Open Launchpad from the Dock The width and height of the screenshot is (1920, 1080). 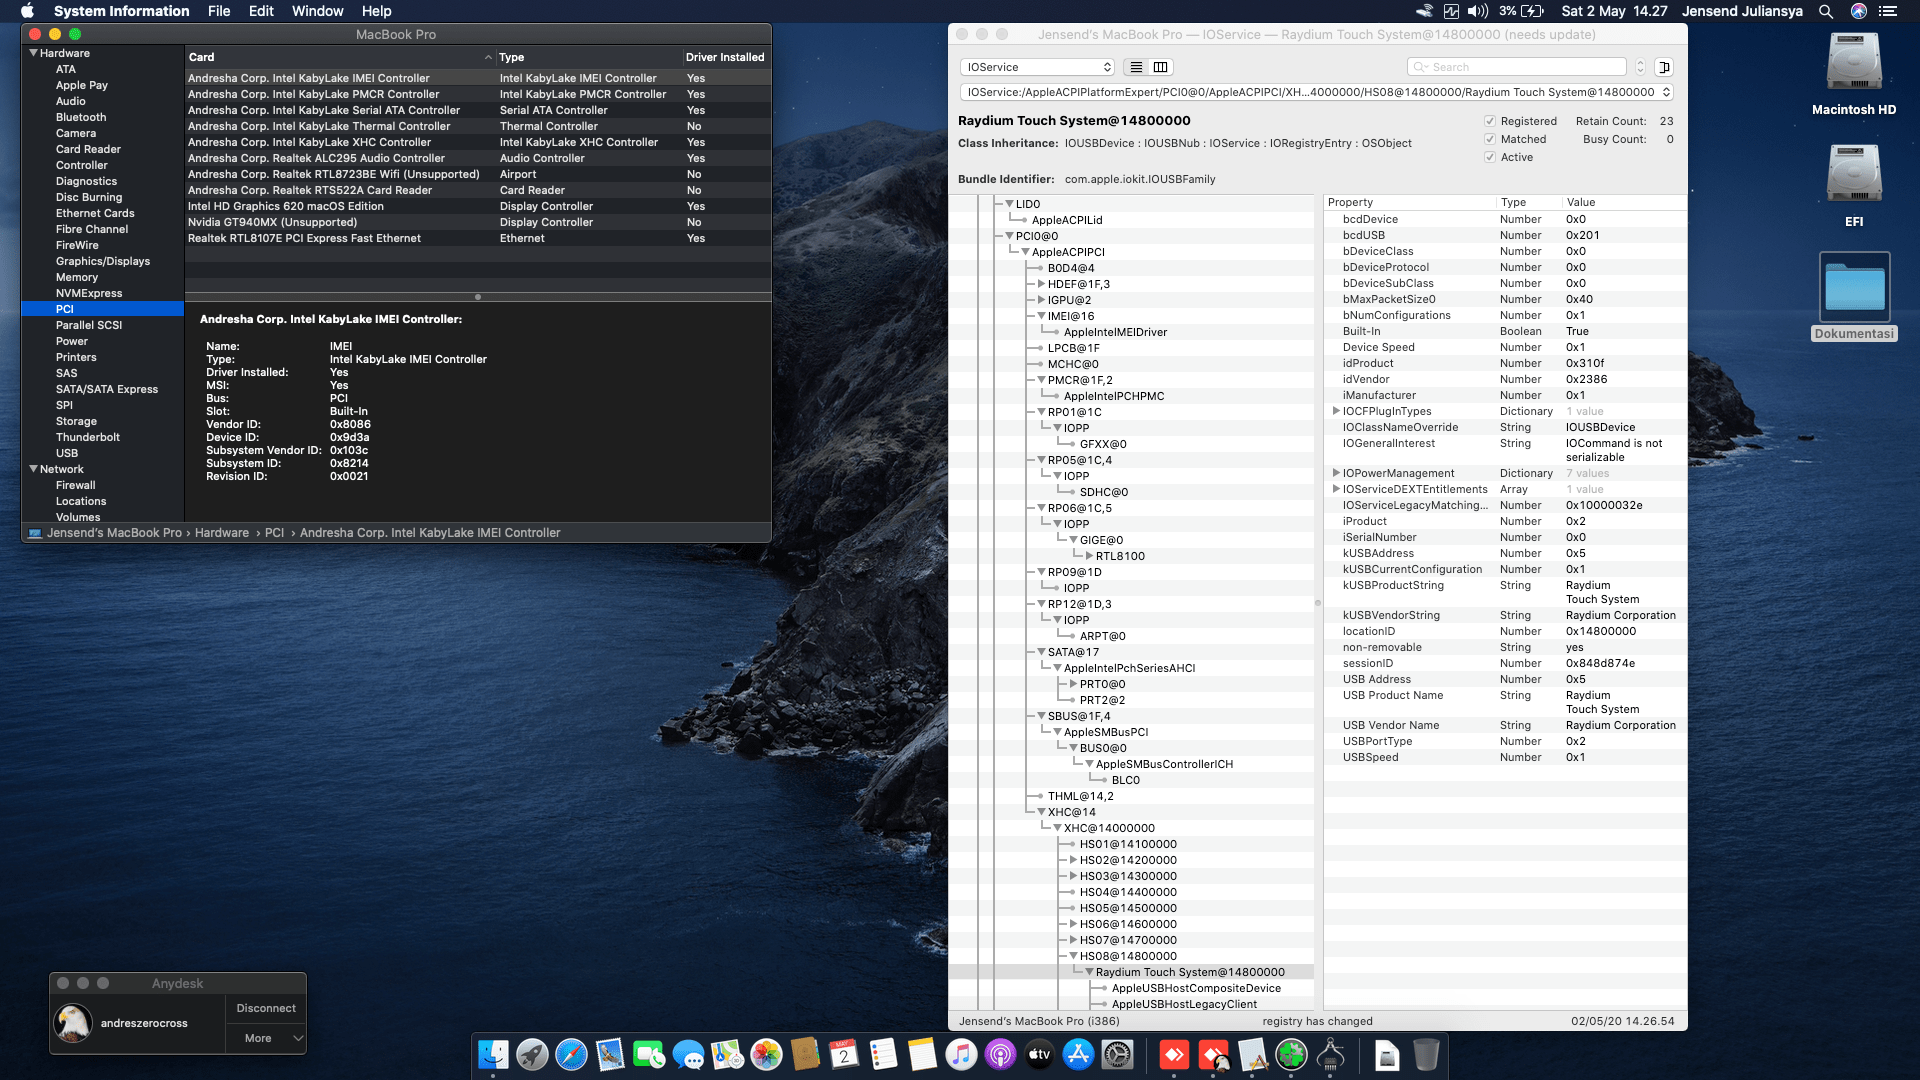coord(532,1055)
